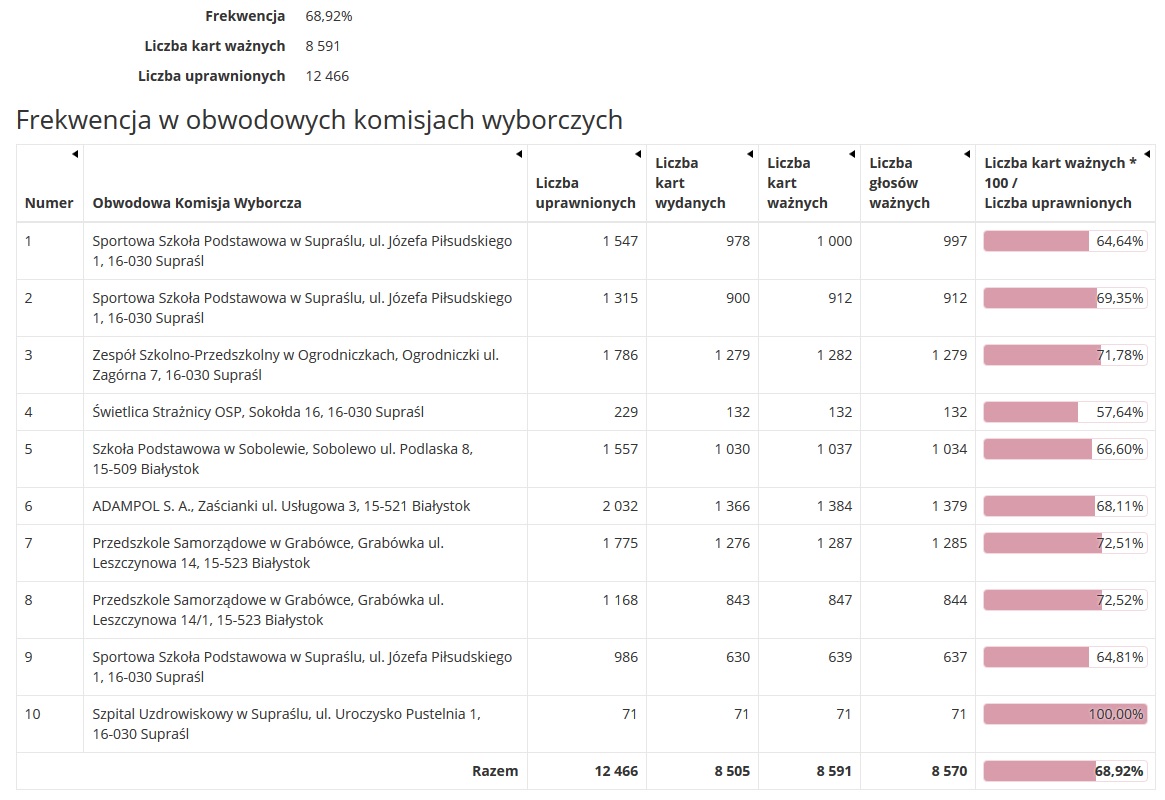
Task: Click the Frekwencja 68,92% summary value
Action: tap(328, 16)
